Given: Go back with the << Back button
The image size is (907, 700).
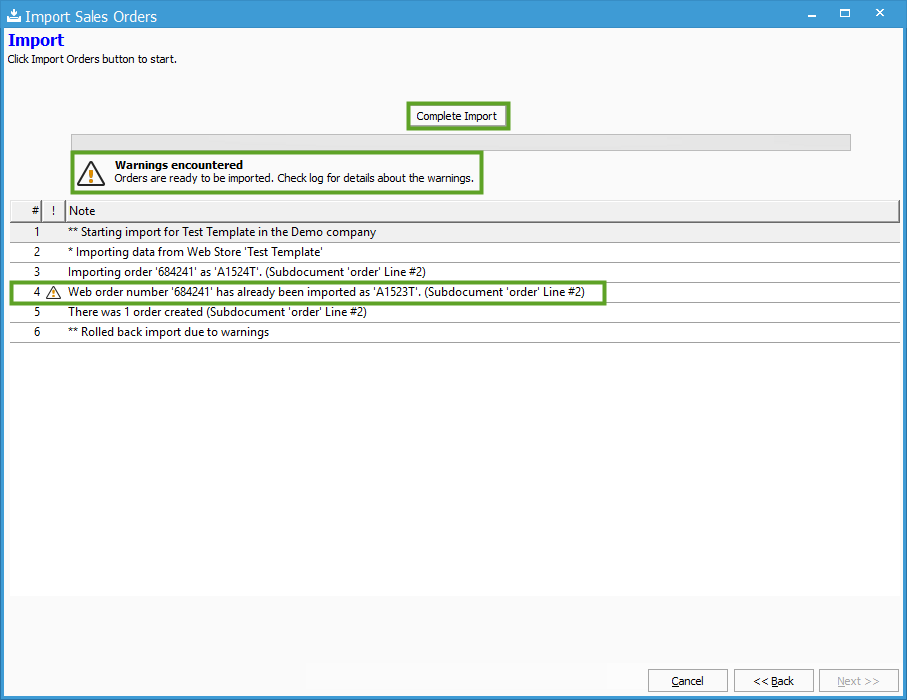Looking at the screenshot, I should pos(773,681).
